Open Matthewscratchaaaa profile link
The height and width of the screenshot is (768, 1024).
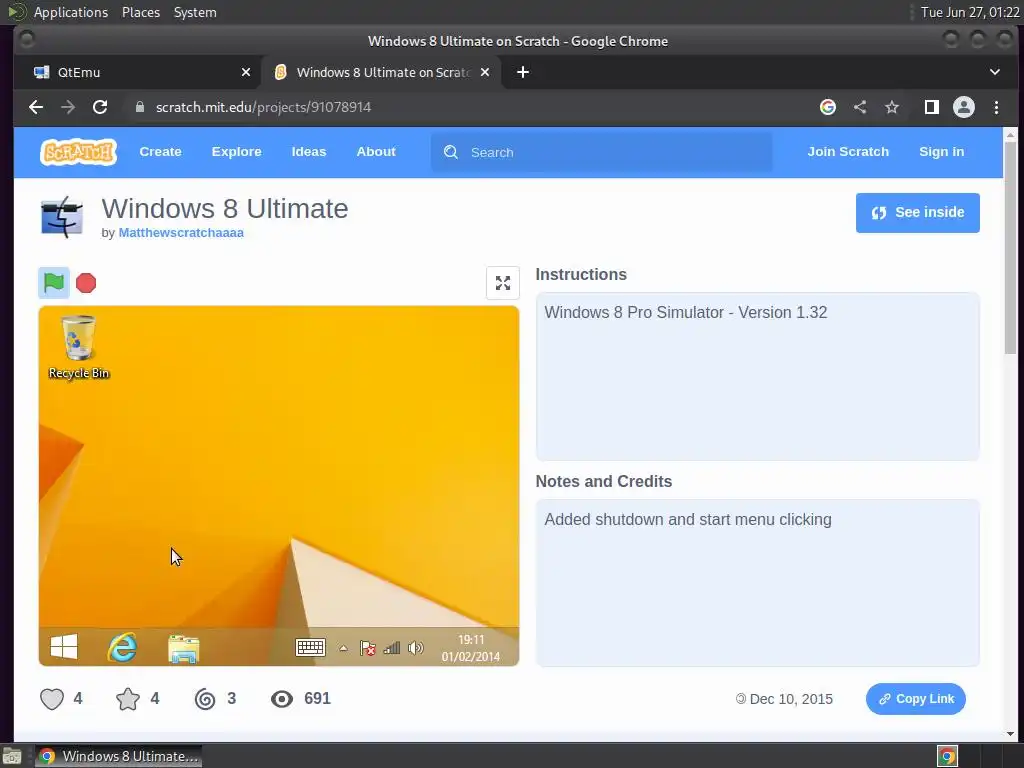pyautogui.click(x=181, y=232)
